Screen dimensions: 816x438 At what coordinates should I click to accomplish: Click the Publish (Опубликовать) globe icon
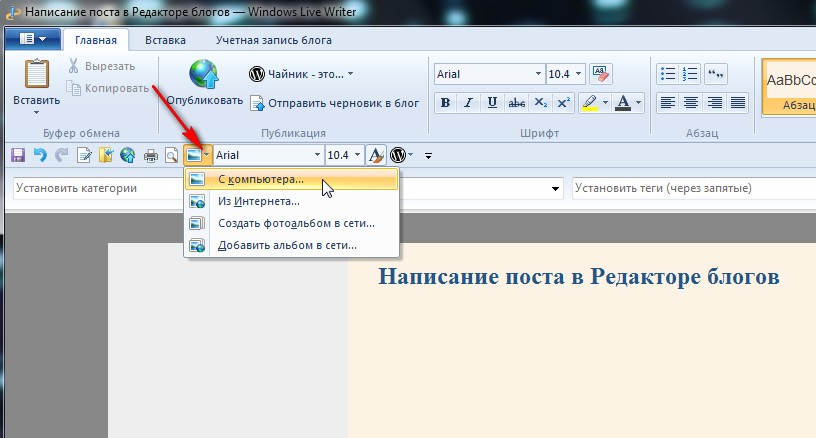click(x=204, y=74)
